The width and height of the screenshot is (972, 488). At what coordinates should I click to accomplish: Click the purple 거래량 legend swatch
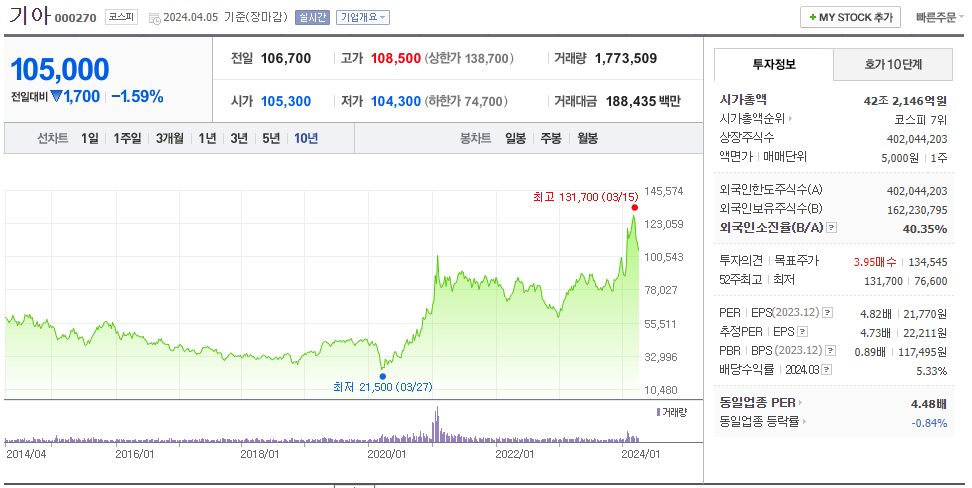pyautogui.click(x=658, y=412)
